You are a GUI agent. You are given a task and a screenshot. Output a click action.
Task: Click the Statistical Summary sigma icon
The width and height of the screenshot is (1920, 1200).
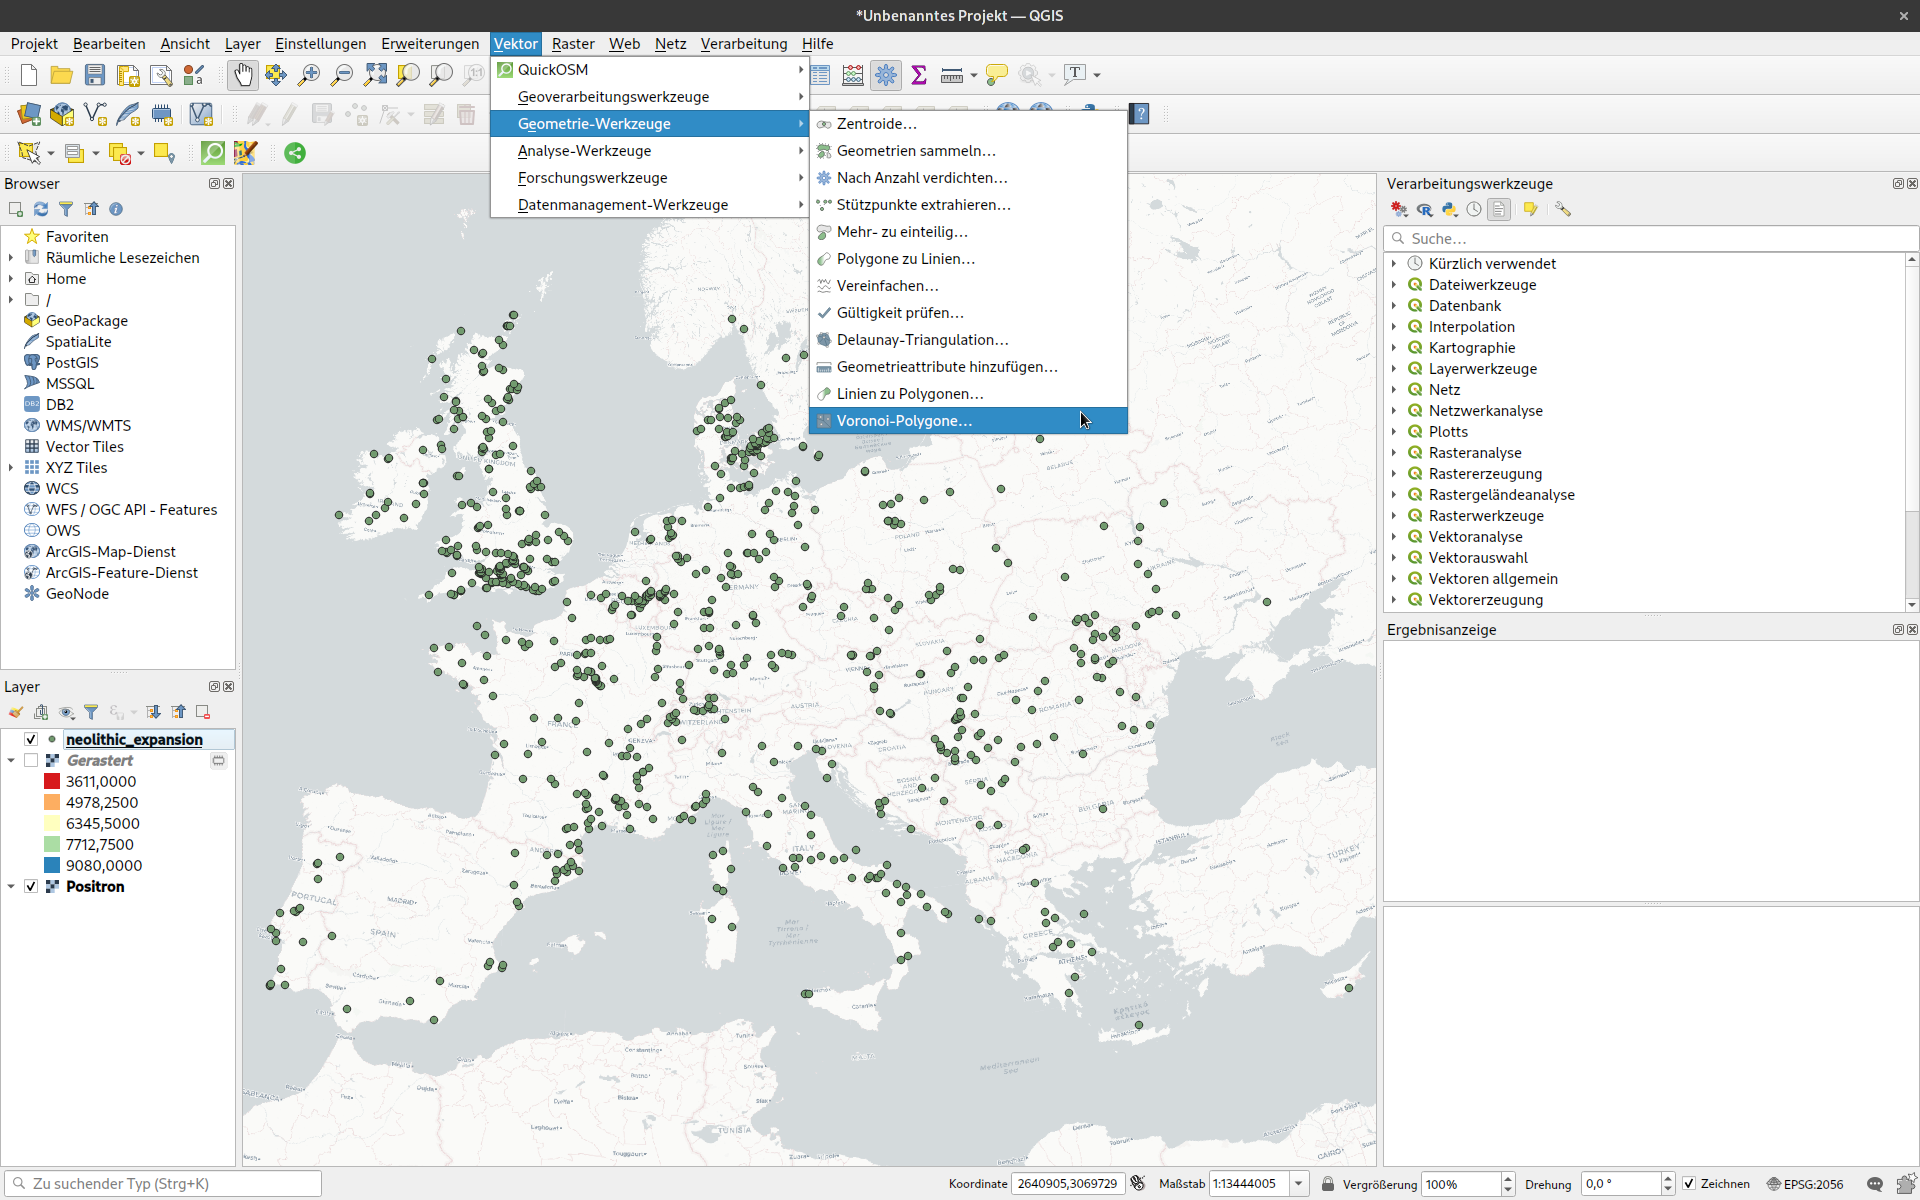click(x=919, y=75)
